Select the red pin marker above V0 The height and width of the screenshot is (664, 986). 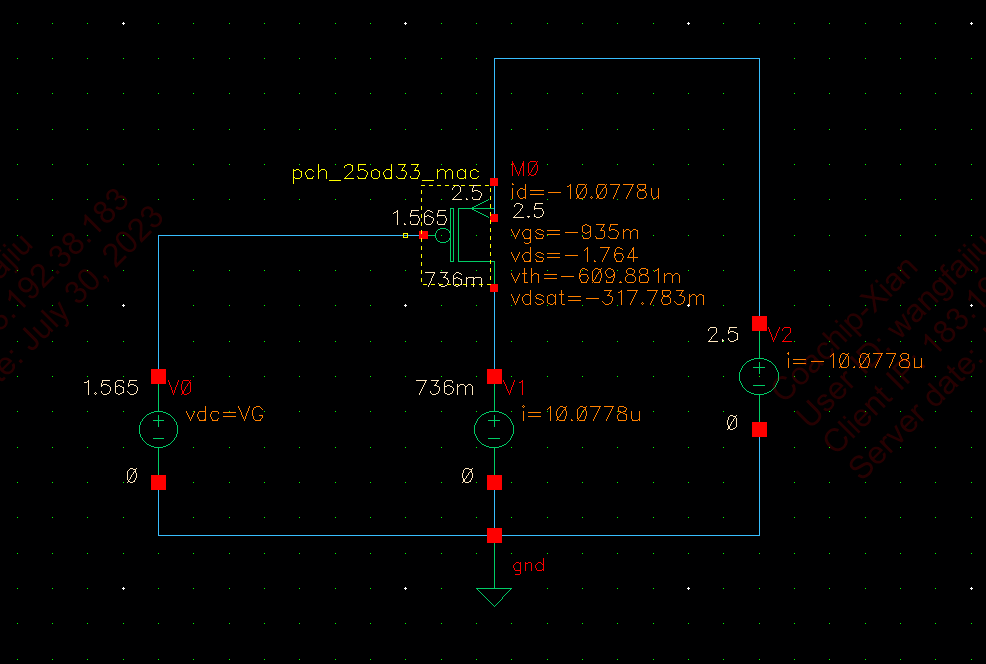pyautogui.click(x=158, y=377)
